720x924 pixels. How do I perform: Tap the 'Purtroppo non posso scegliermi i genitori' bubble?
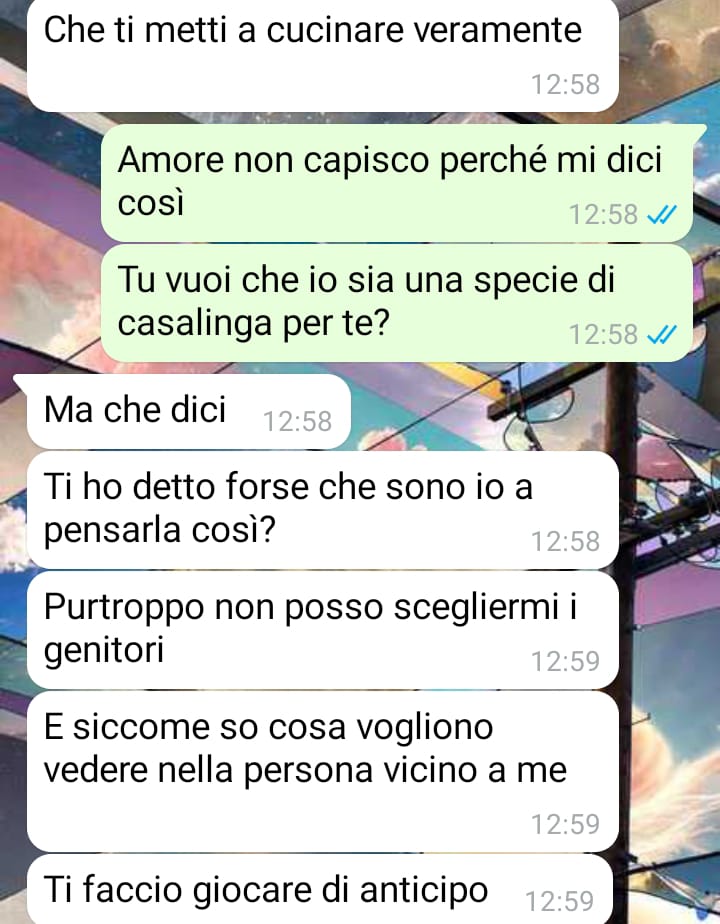click(323, 630)
